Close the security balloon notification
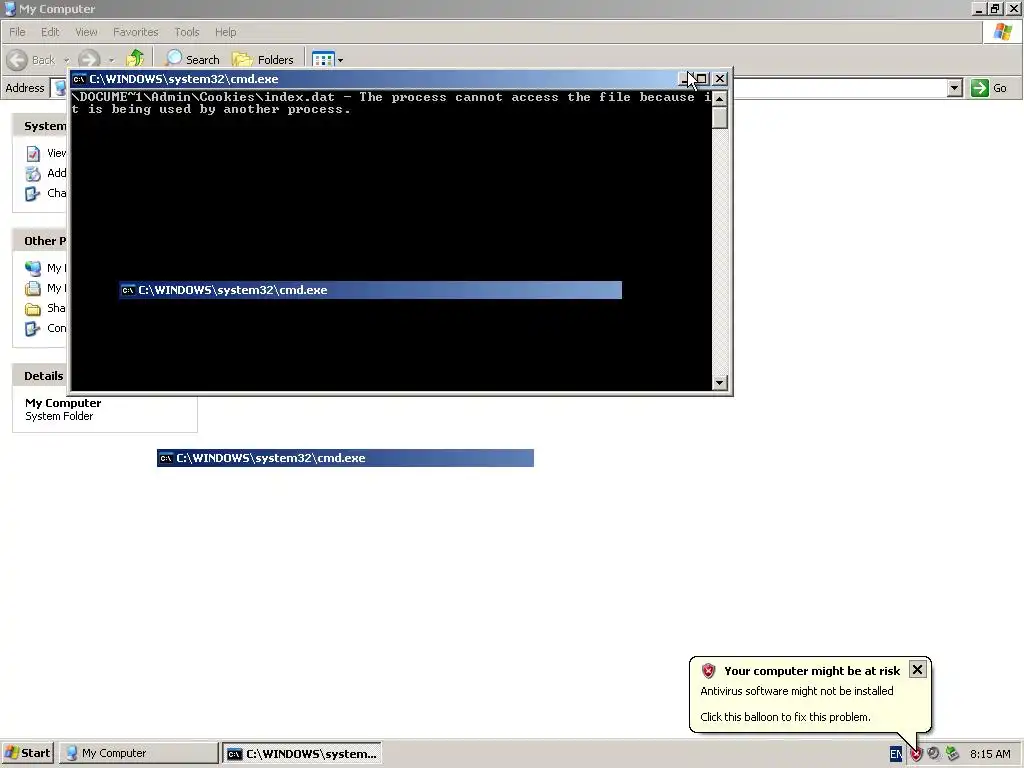Image resolution: width=1024 pixels, height=768 pixels. click(x=917, y=670)
